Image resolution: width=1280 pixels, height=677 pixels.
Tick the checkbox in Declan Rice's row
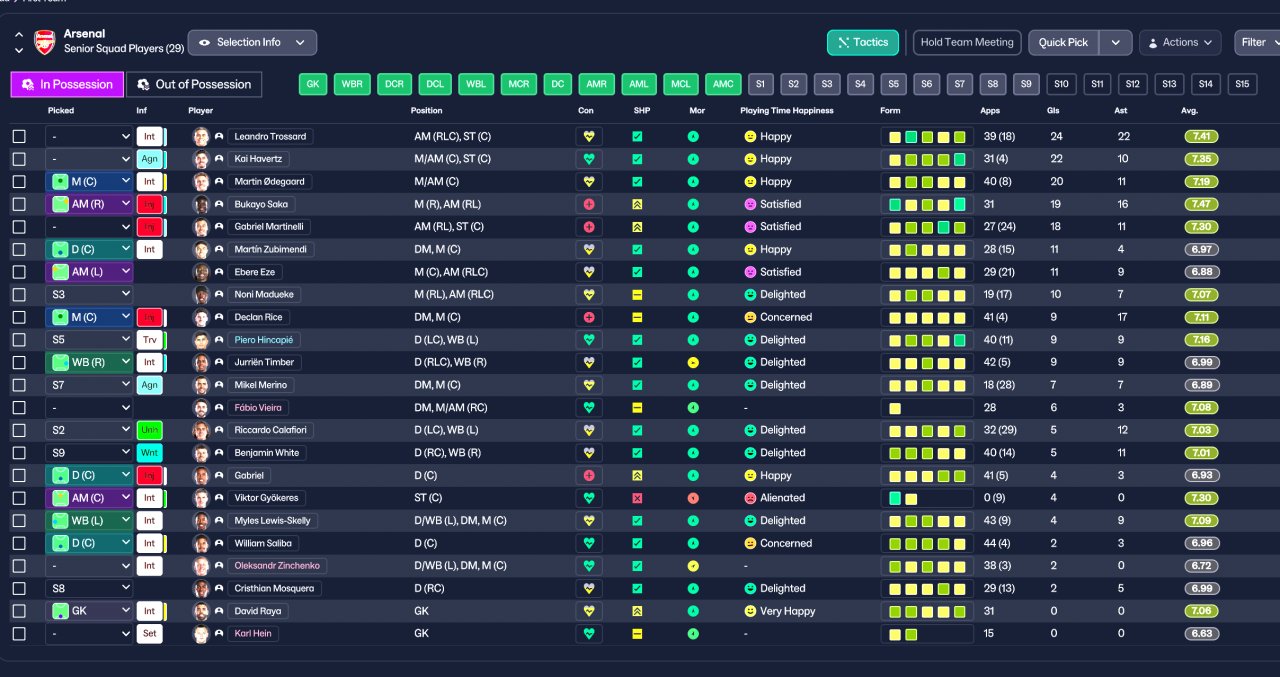(19, 317)
